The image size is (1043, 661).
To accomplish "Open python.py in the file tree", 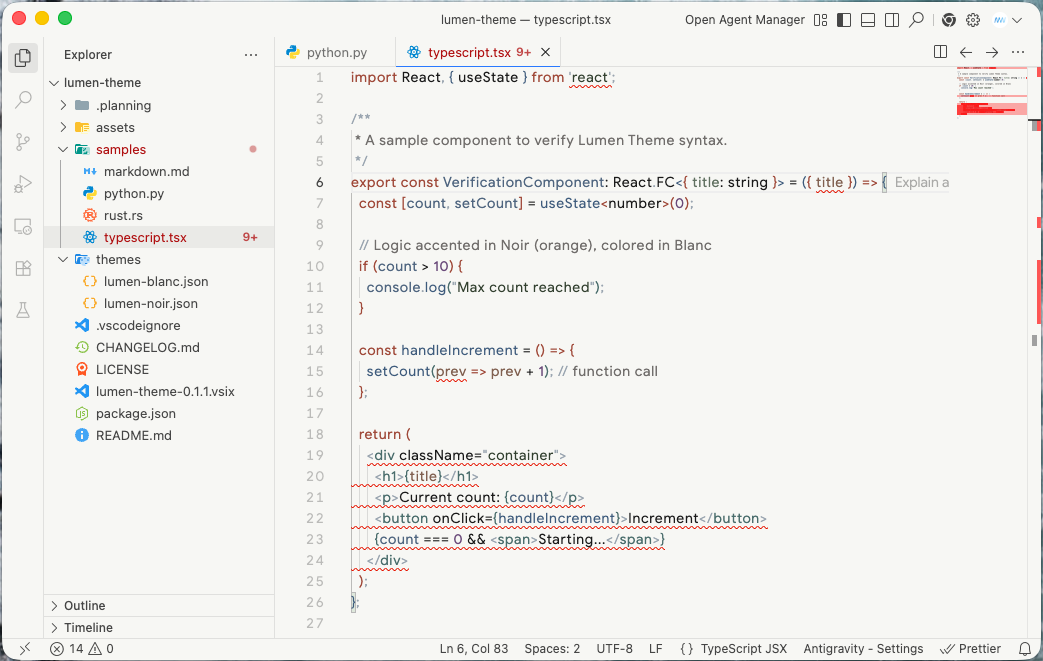I will click(x=159, y=194).
